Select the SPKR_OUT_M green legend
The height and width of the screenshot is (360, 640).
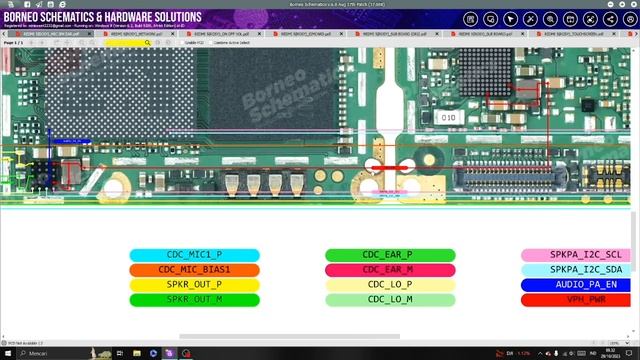click(x=194, y=300)
